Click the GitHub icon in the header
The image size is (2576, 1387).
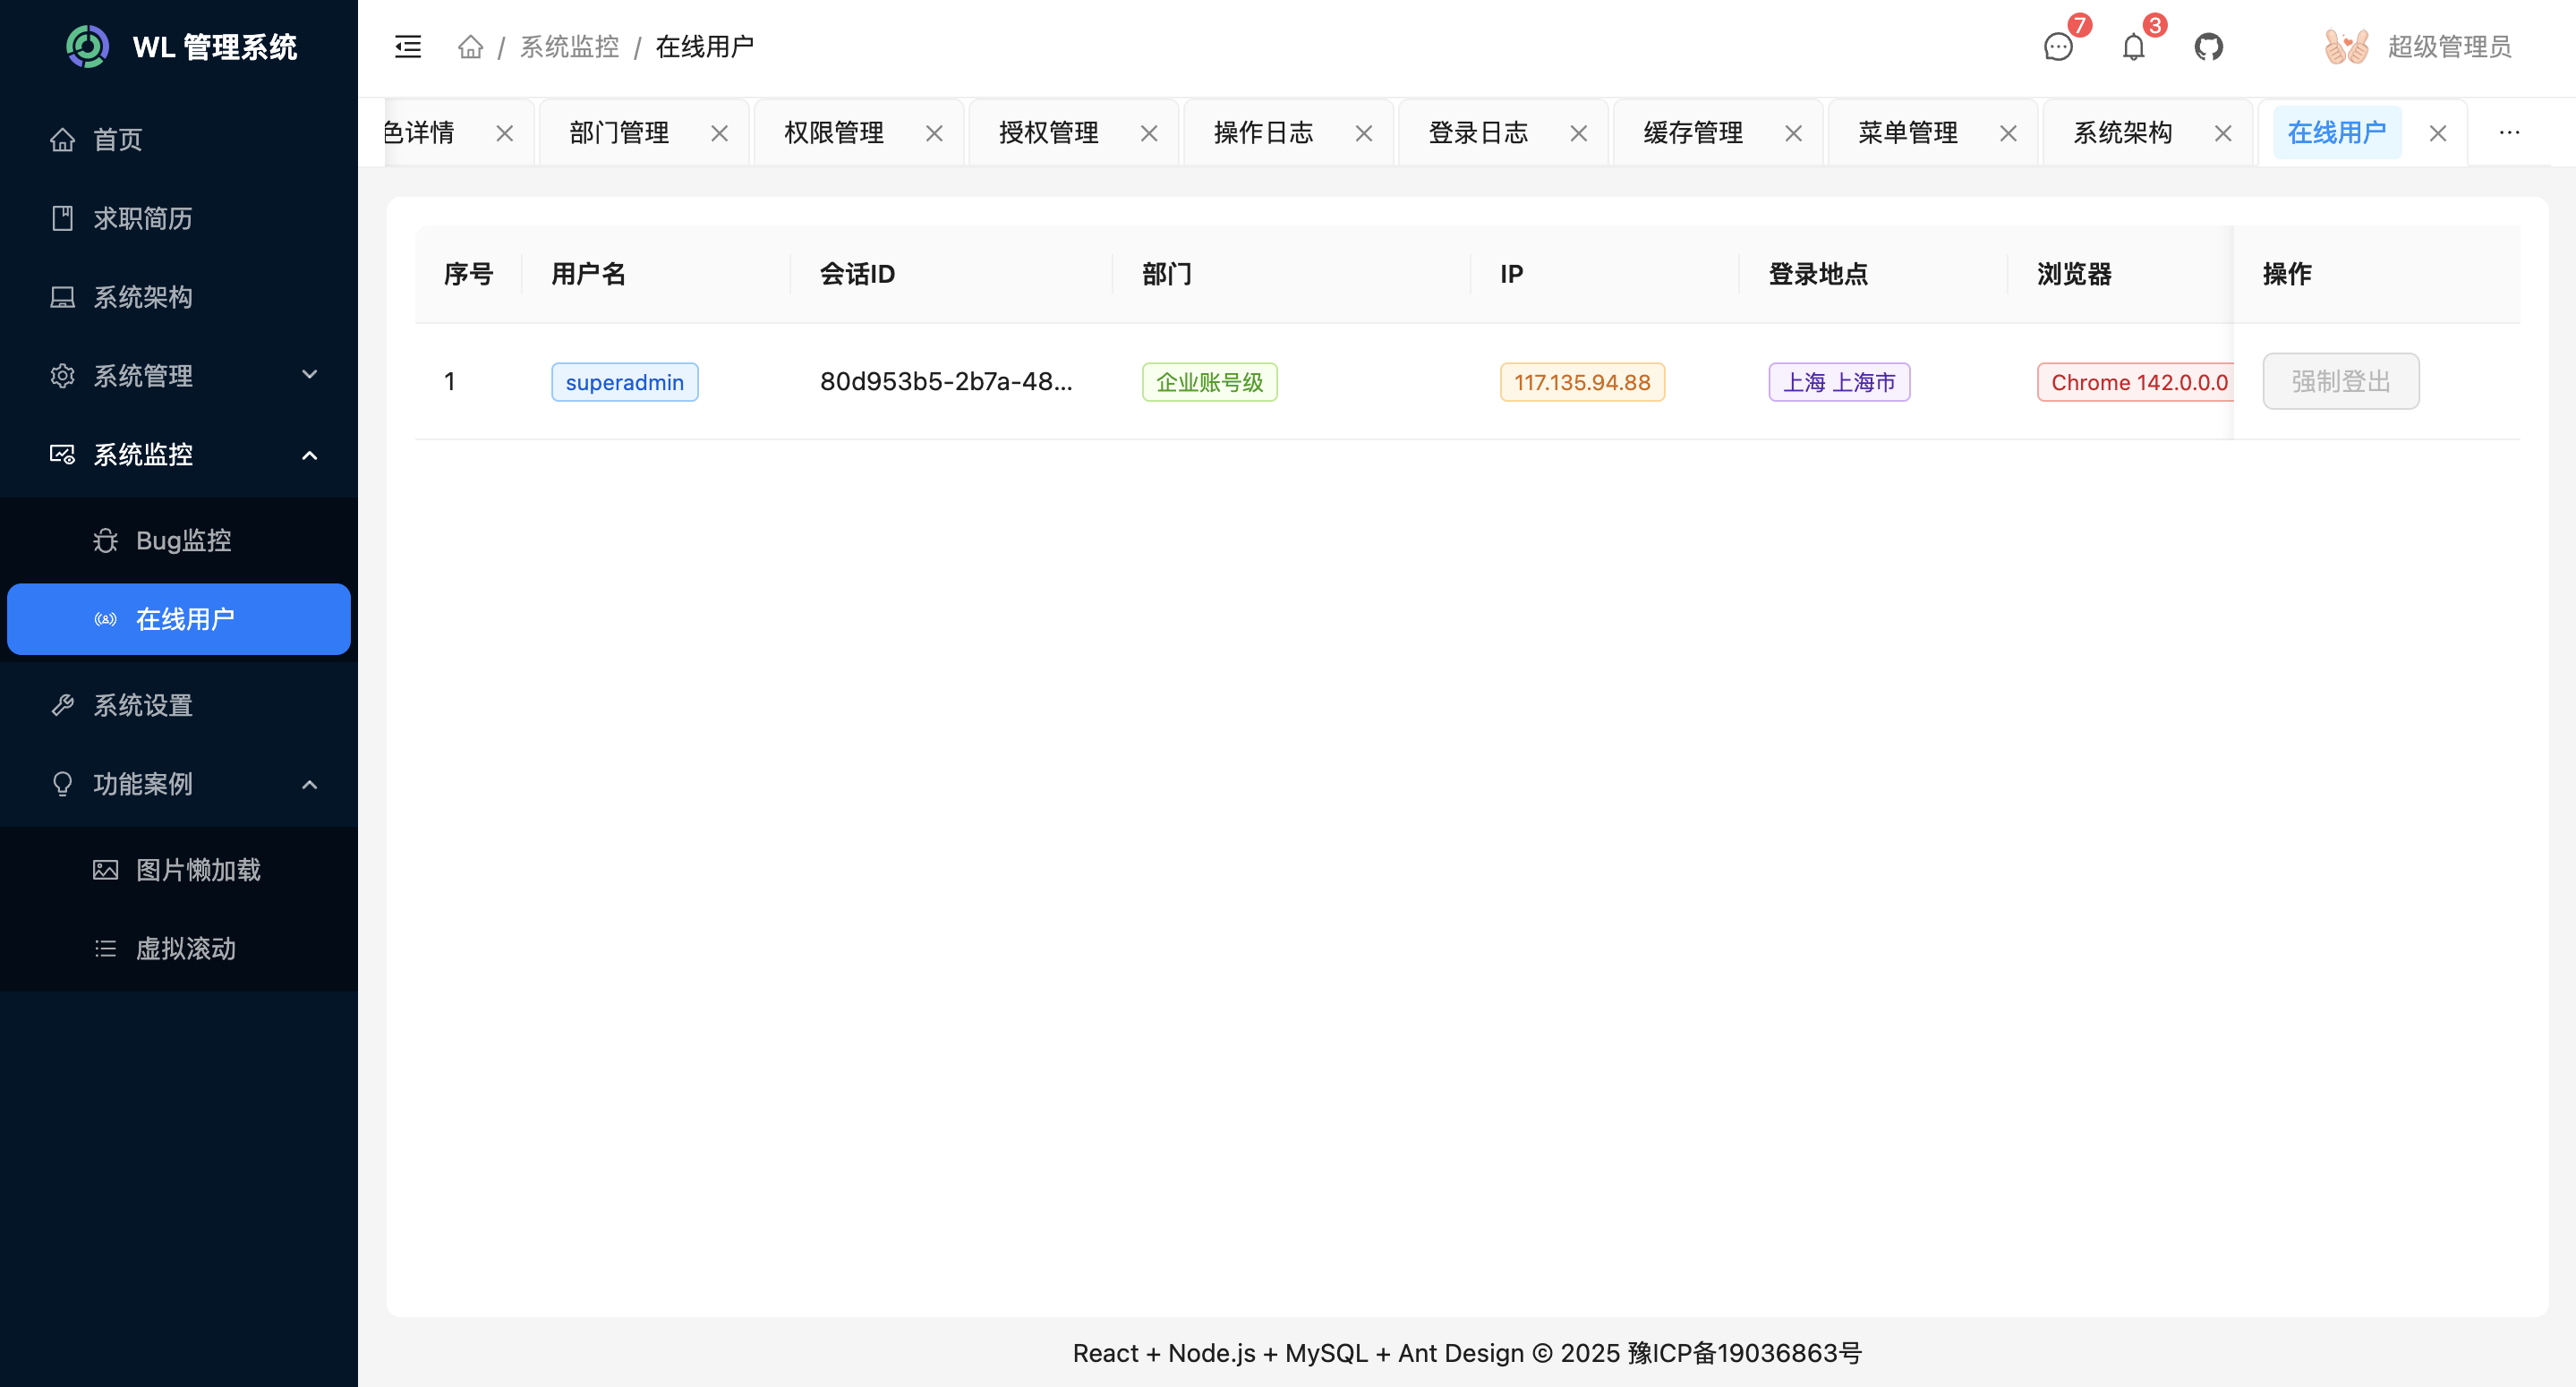(x=2209, y=46)
